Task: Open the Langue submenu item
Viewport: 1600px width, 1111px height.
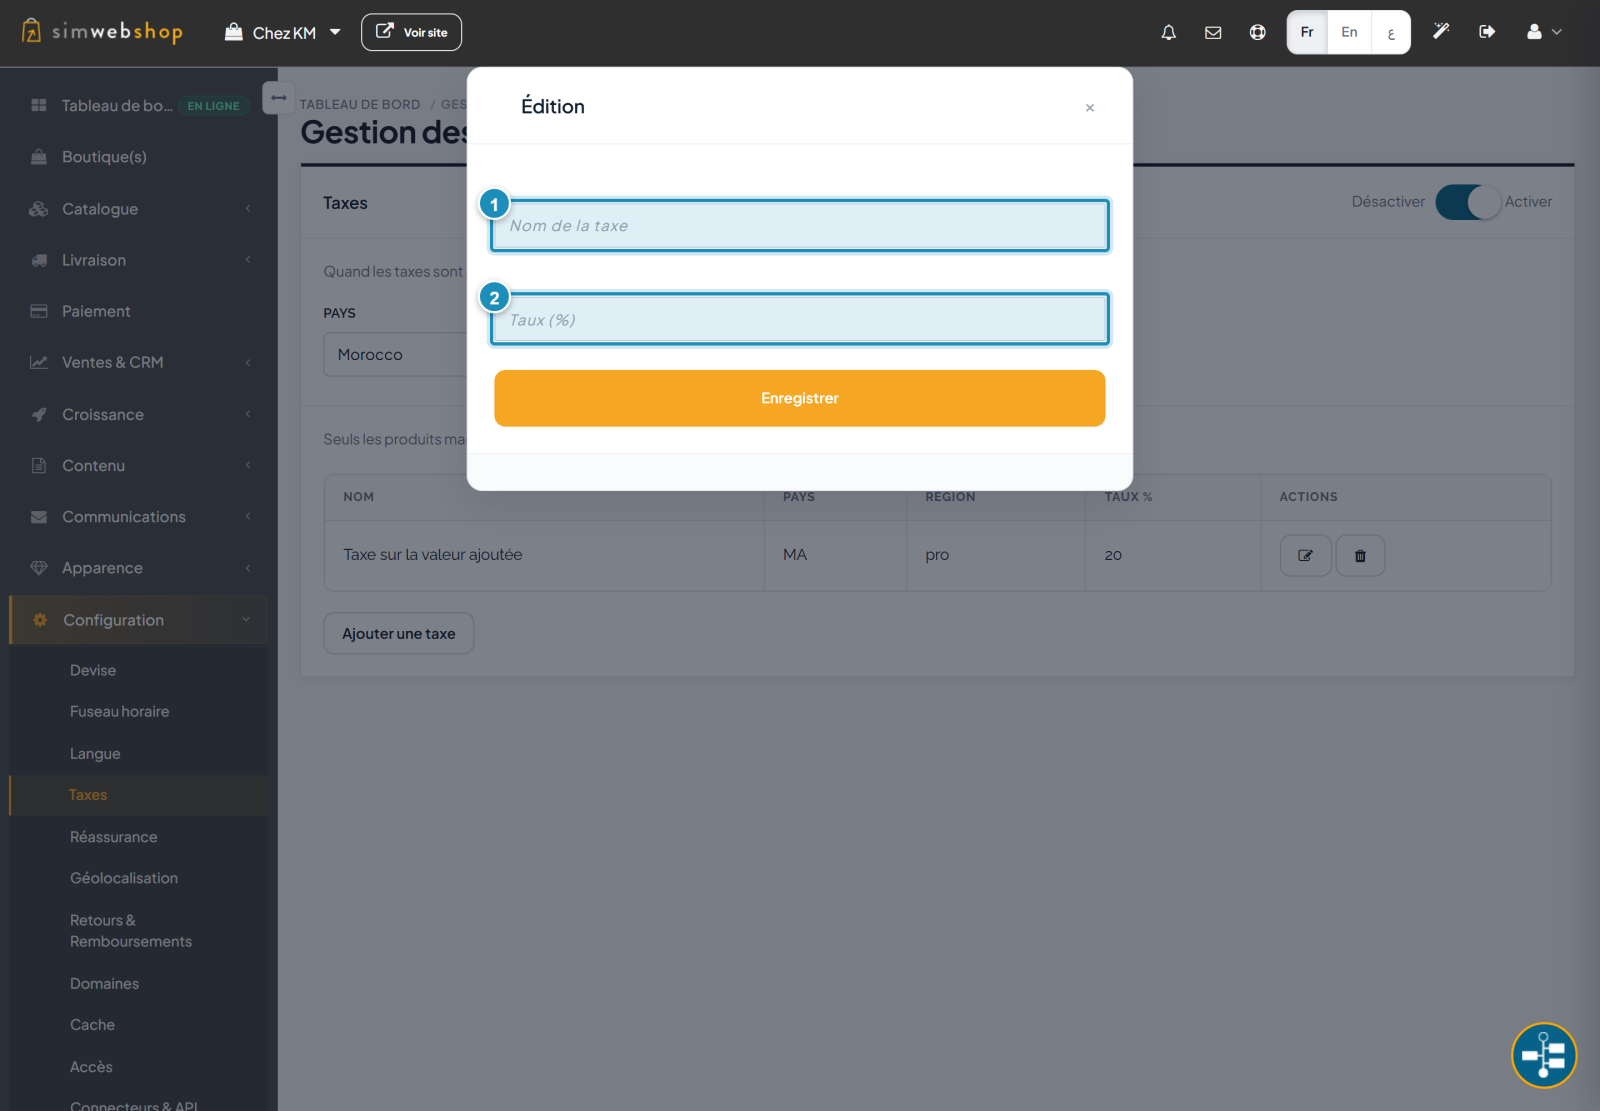Action: click(x=95, y=754)
